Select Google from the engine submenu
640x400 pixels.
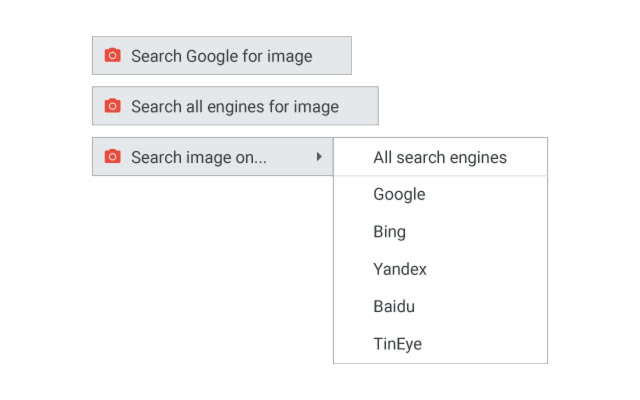point(399,194)
